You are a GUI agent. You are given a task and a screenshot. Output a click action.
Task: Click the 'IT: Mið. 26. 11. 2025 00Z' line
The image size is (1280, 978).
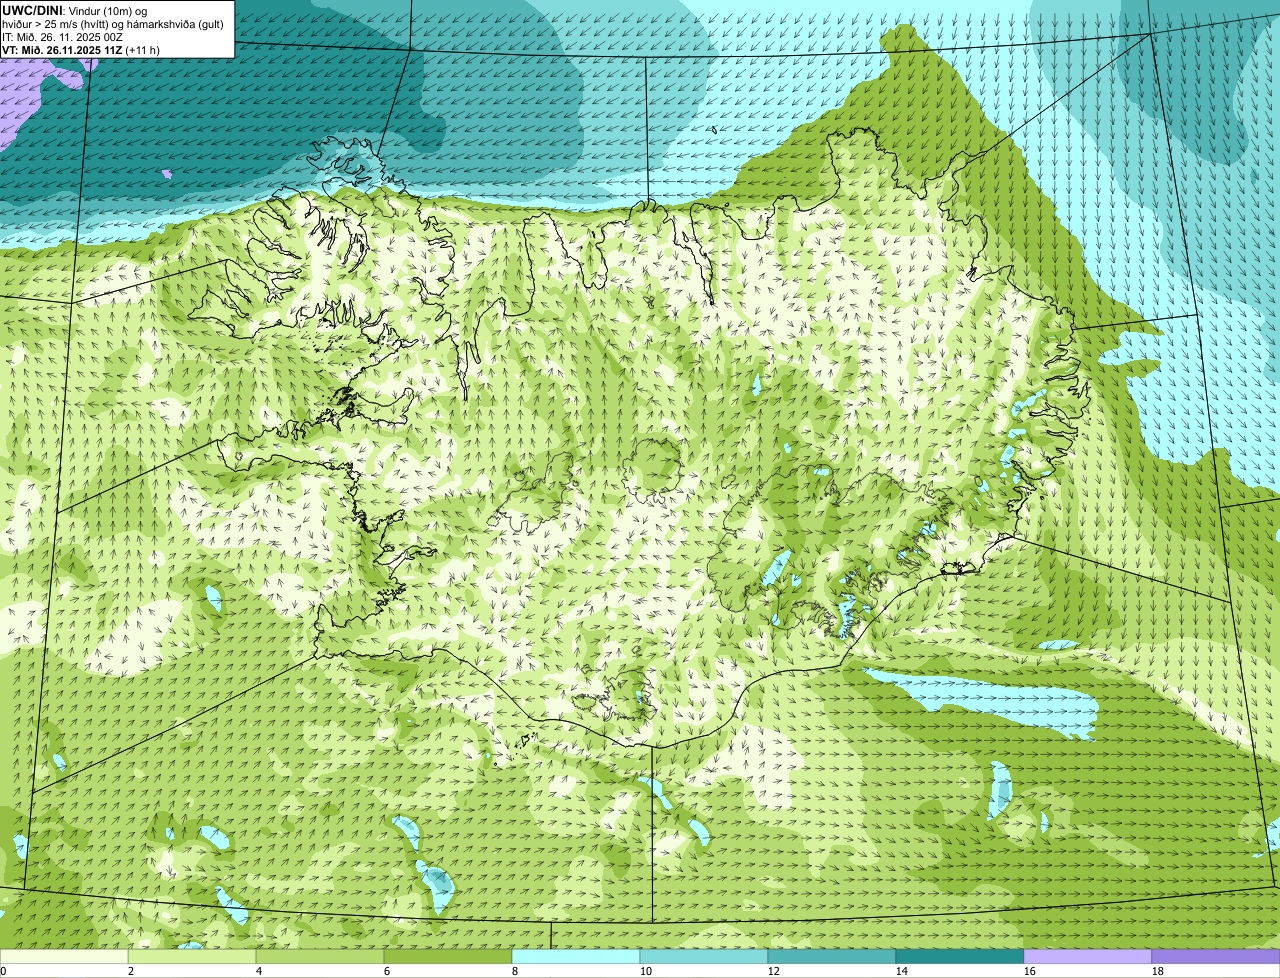pyautogui.click(x=63, y=37)
